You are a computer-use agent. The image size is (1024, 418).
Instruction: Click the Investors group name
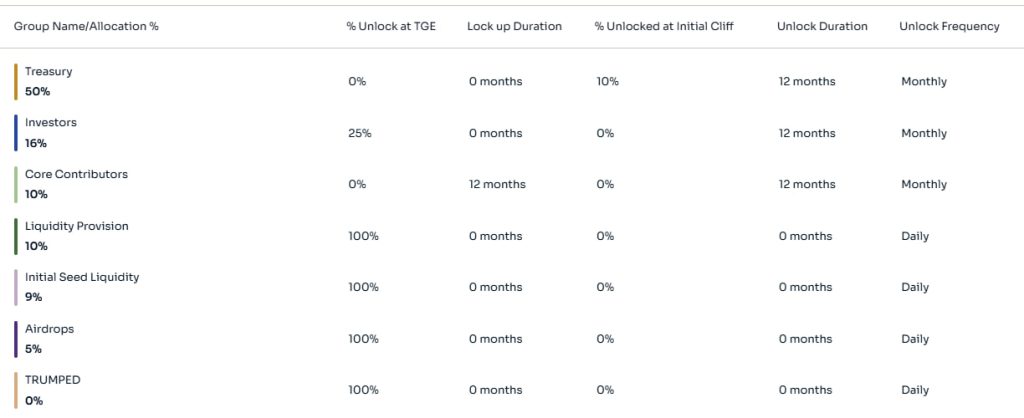(x=50, y=123)
